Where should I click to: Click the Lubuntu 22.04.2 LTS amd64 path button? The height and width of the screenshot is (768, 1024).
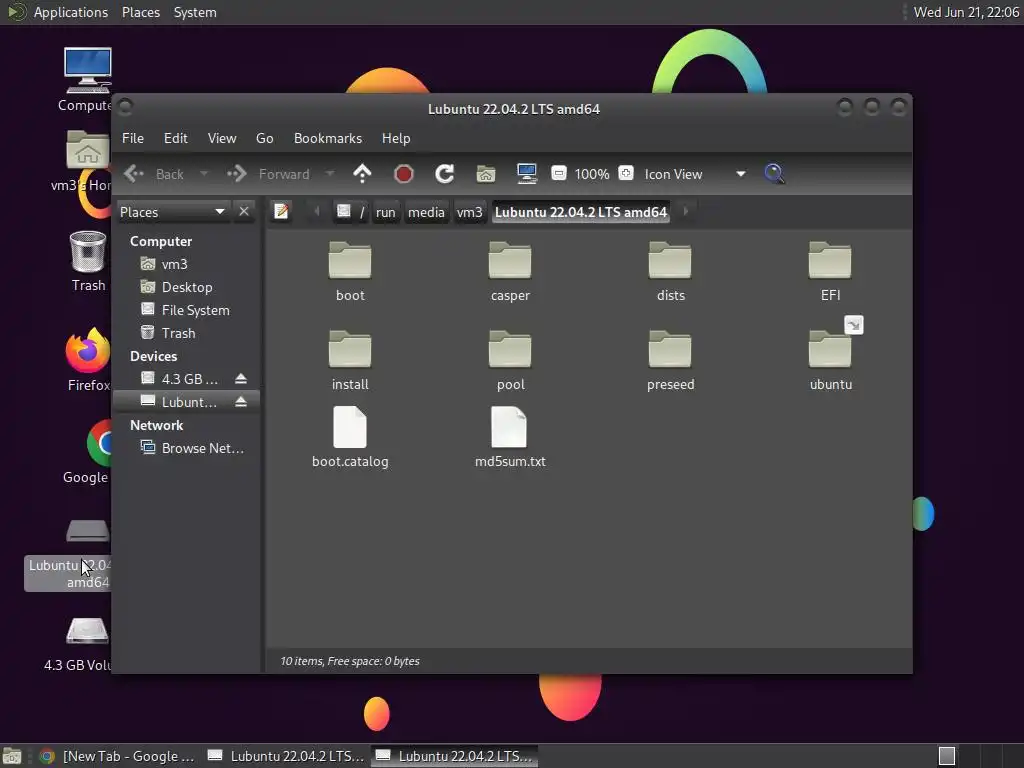click(x=581, y=212)
